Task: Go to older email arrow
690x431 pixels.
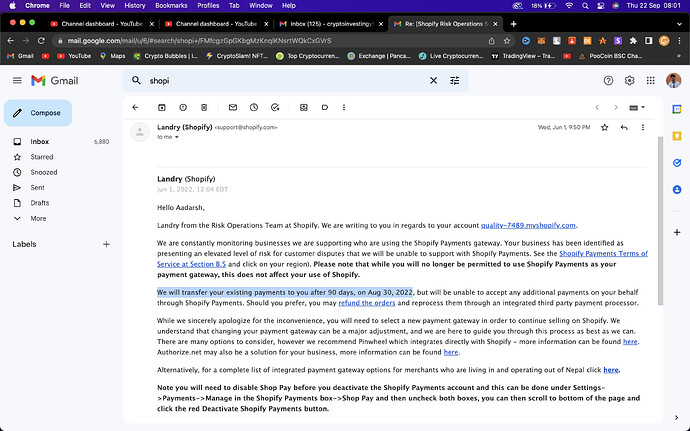Action: click(616, 107)
